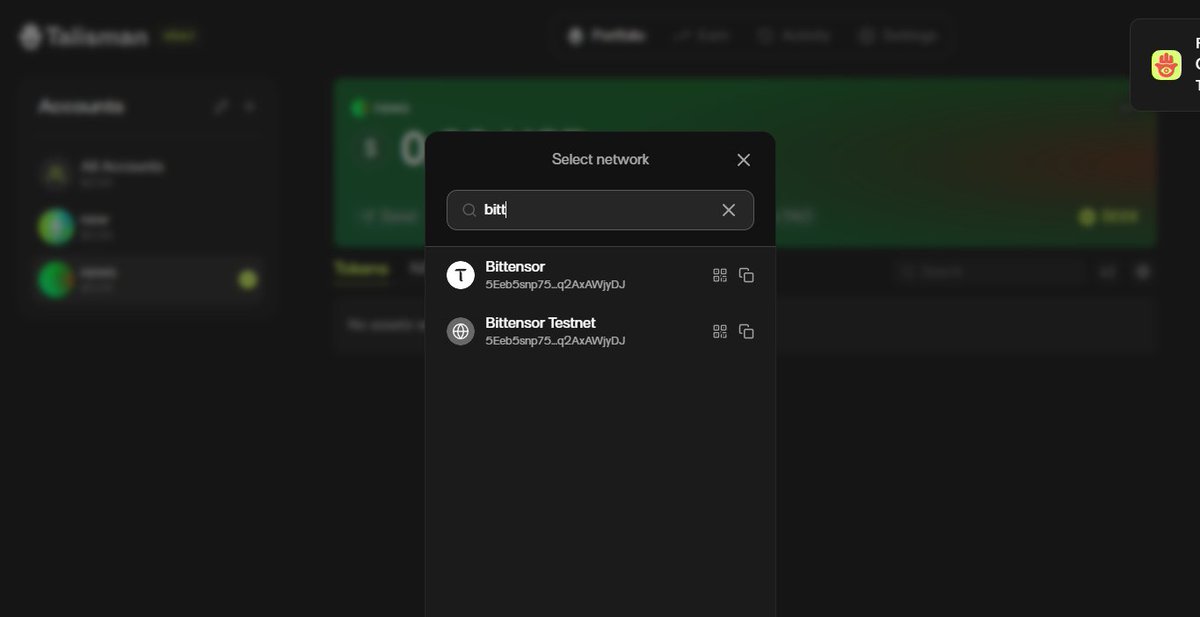
Task: Click the Bittensor Testnet globe icon
Action: click(x=460, y=331)
